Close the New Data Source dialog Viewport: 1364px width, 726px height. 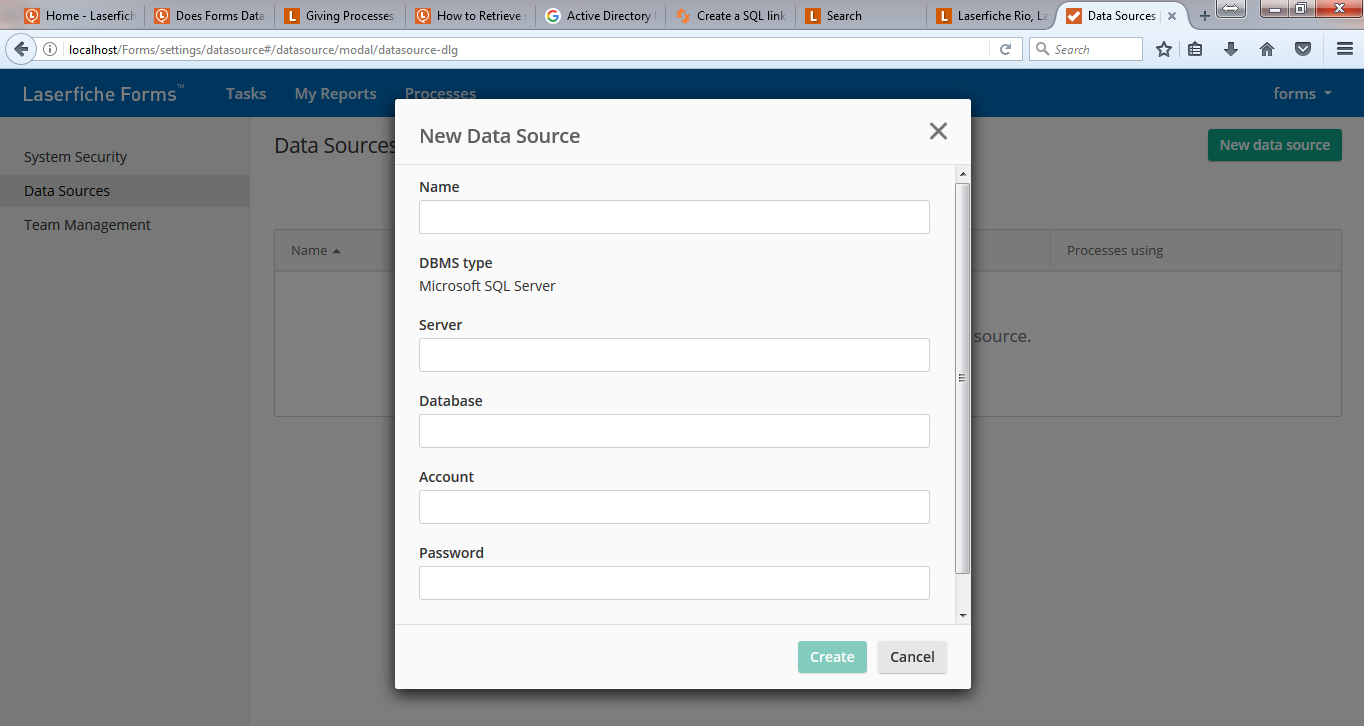[x=937, y=131]
